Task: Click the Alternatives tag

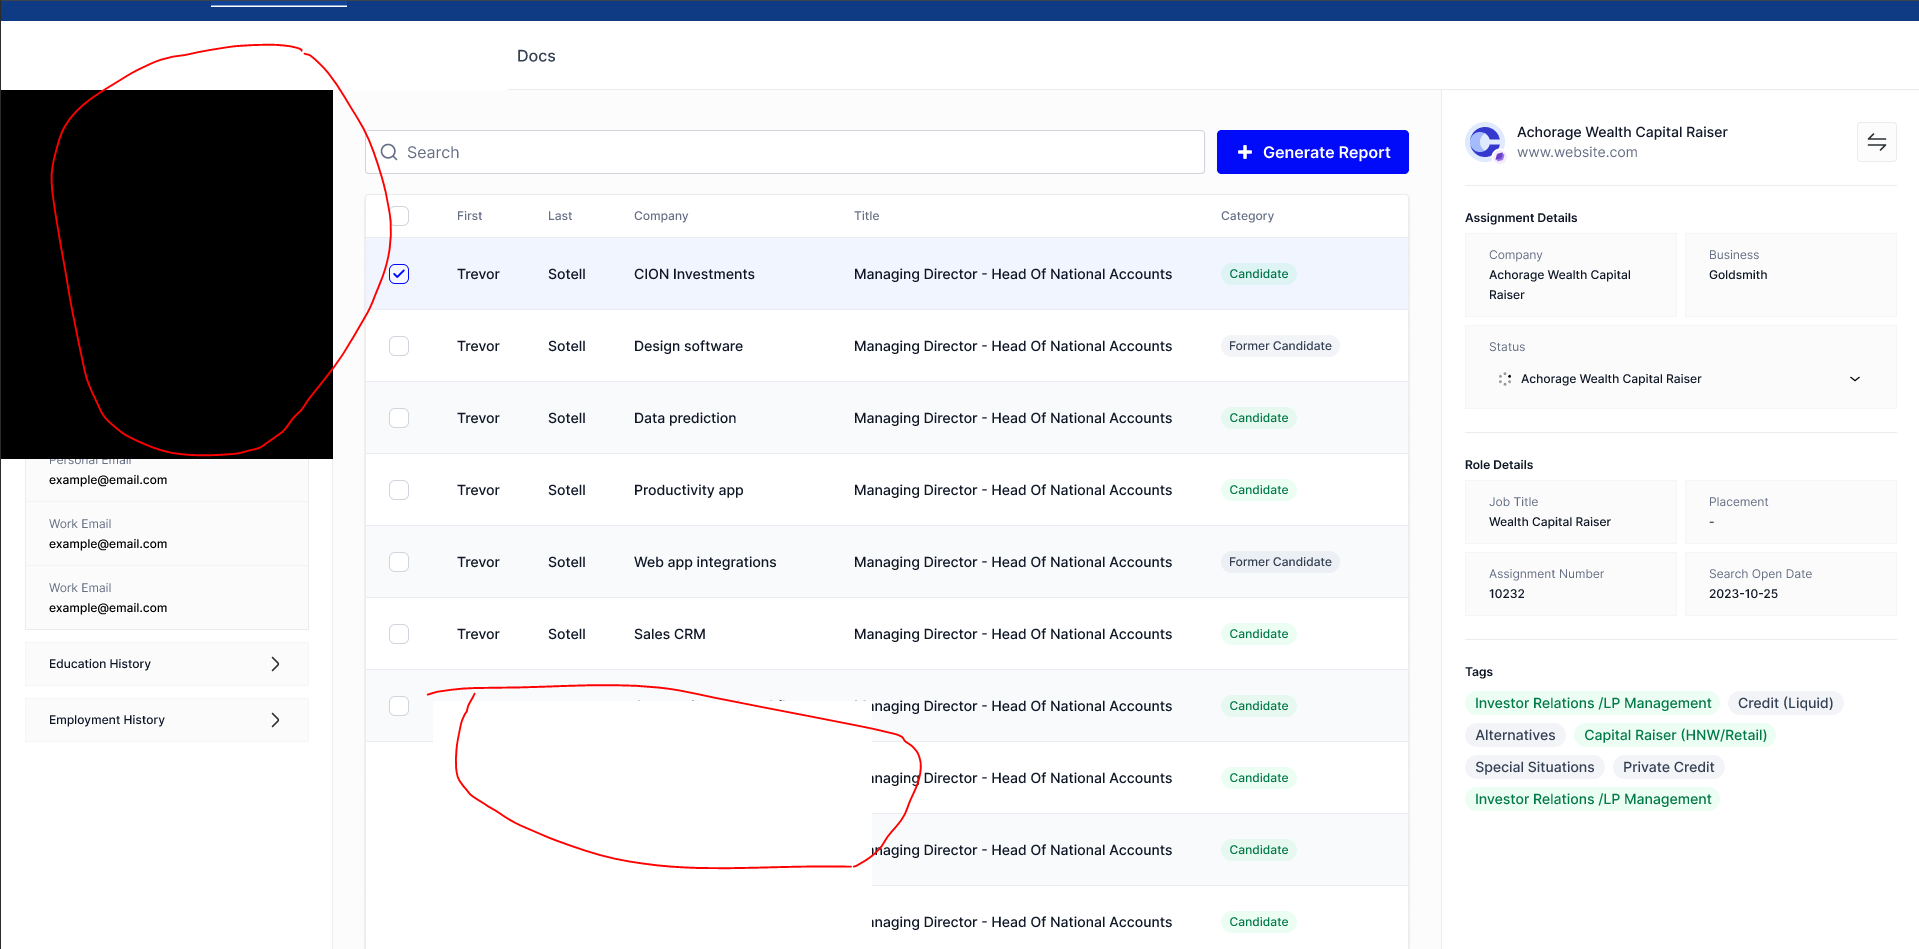Action: point(1515,735)
